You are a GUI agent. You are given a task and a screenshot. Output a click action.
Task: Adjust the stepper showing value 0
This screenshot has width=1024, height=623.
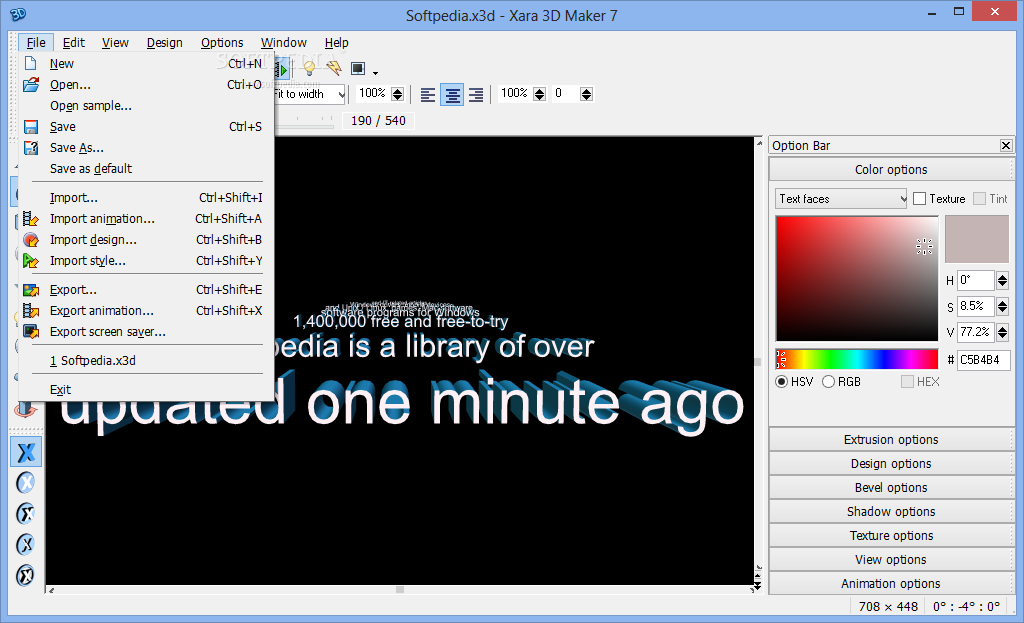point(586,94)
